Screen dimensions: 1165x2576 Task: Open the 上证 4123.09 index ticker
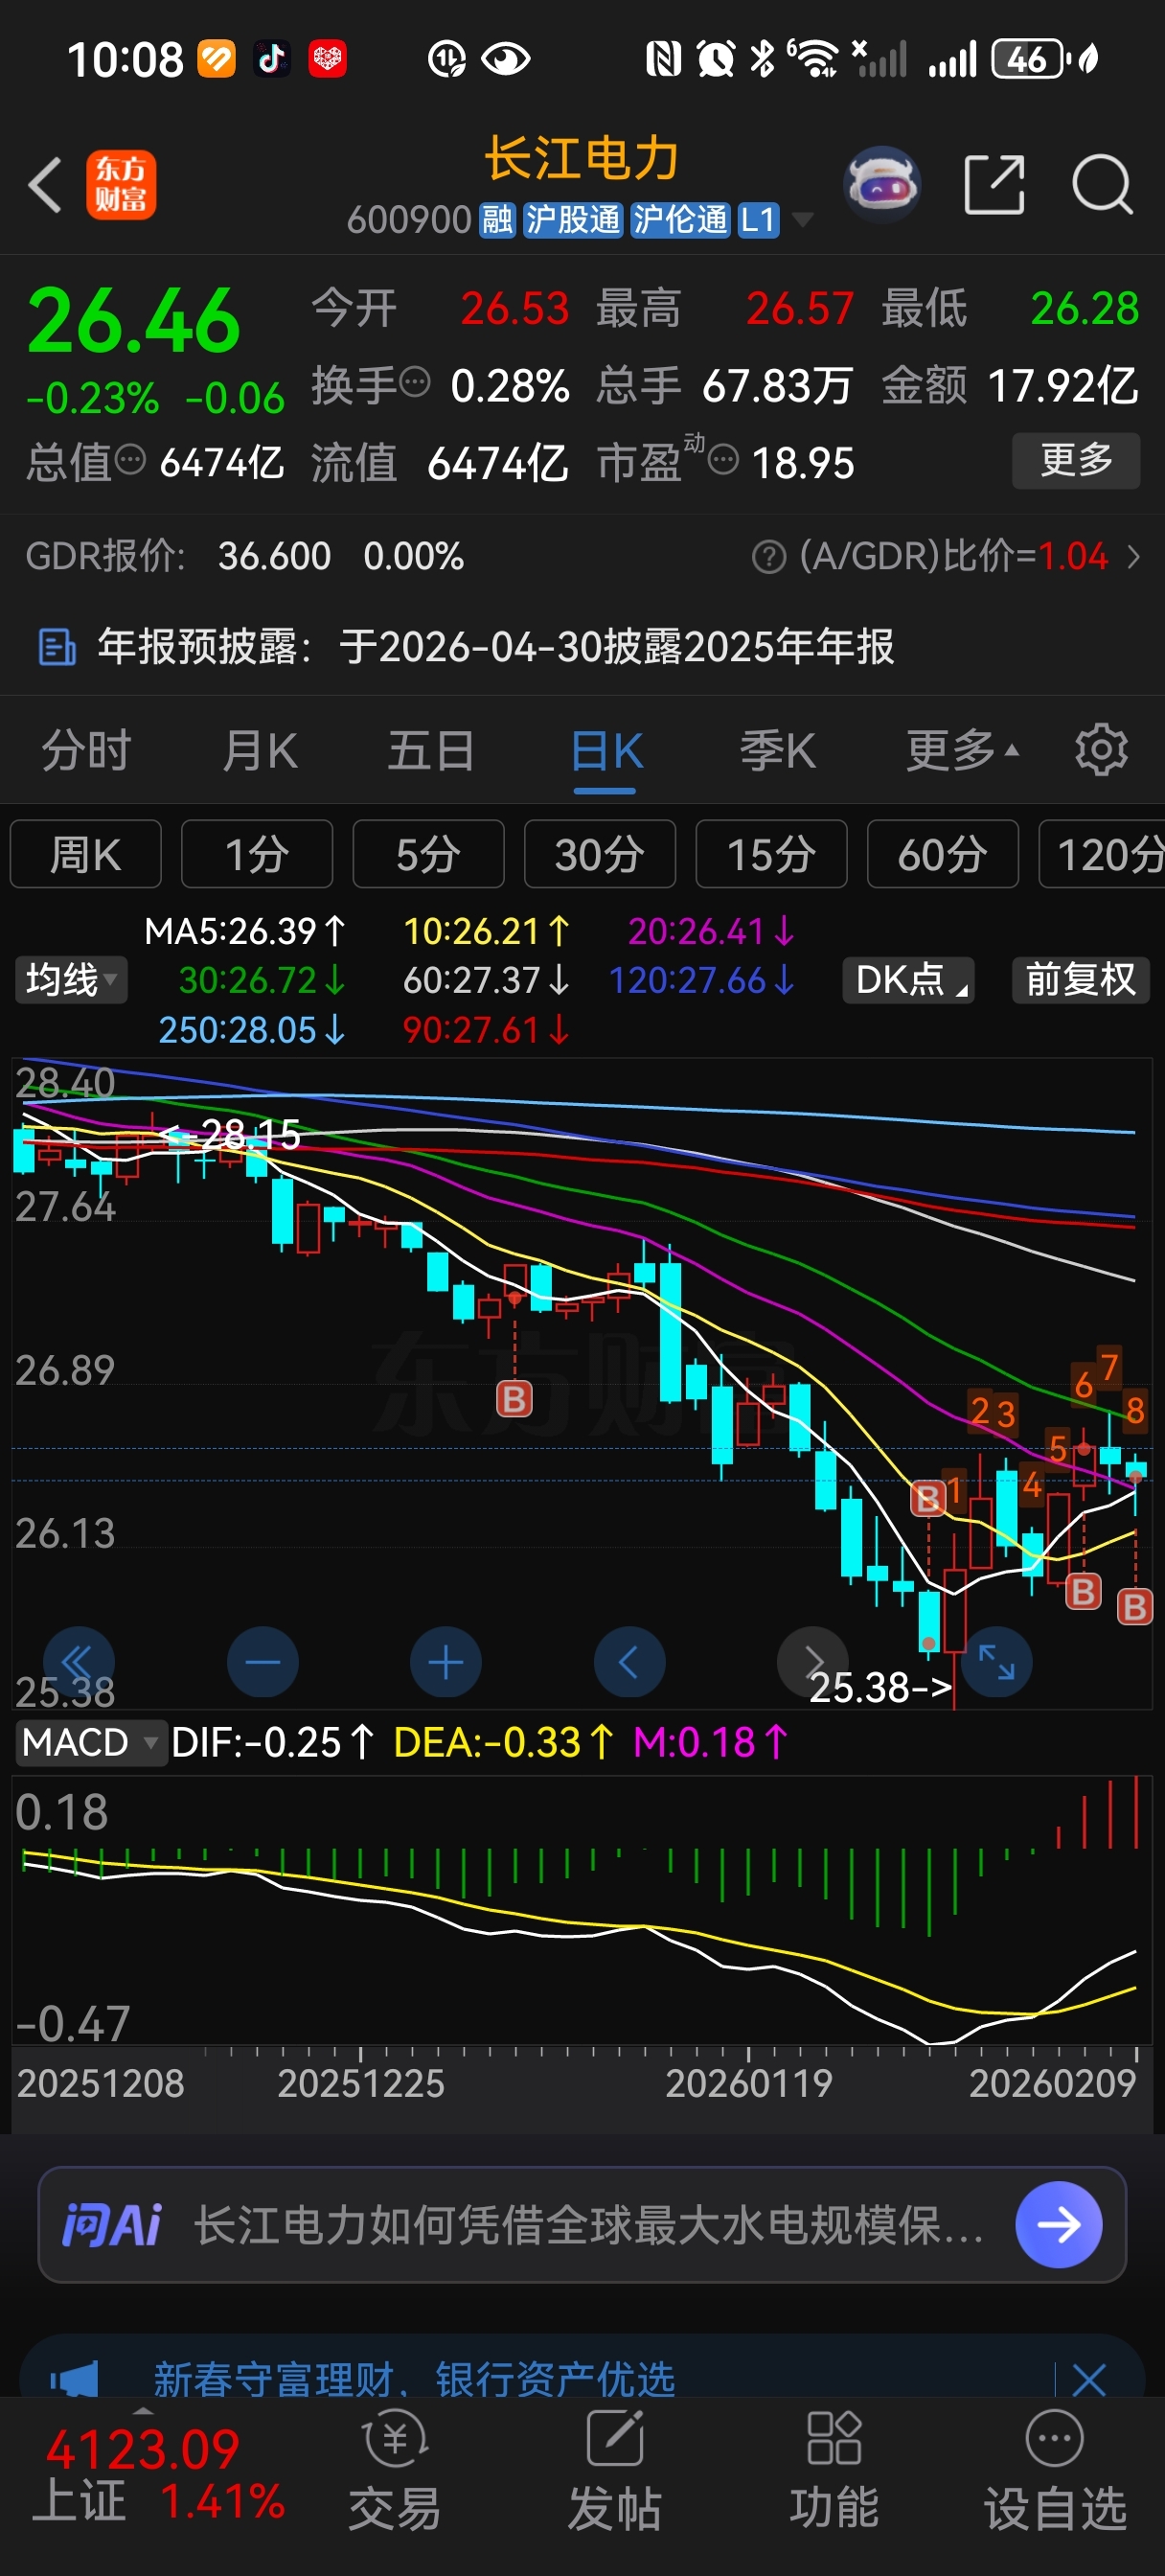tap(160, 2475)
